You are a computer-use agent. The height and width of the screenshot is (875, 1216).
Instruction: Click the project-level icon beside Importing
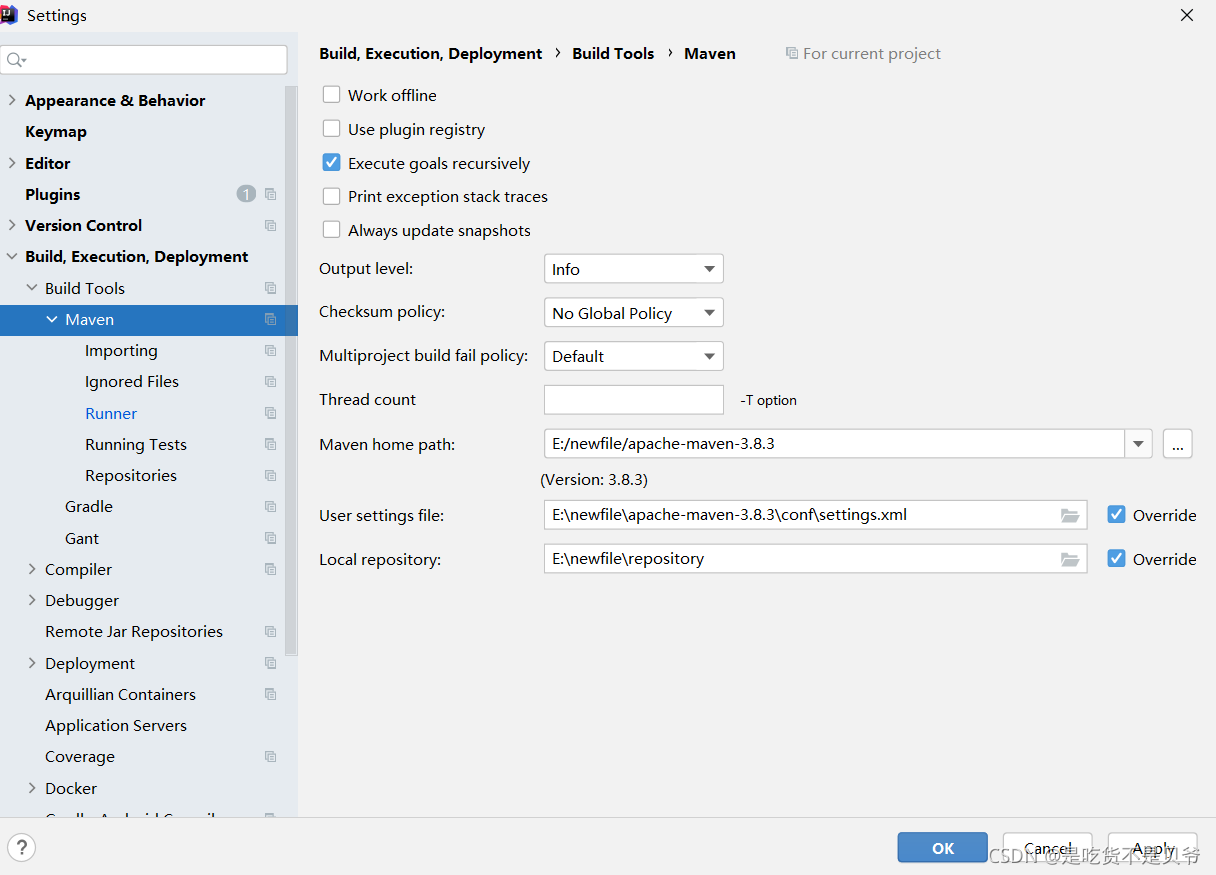(x=270, y=350)
